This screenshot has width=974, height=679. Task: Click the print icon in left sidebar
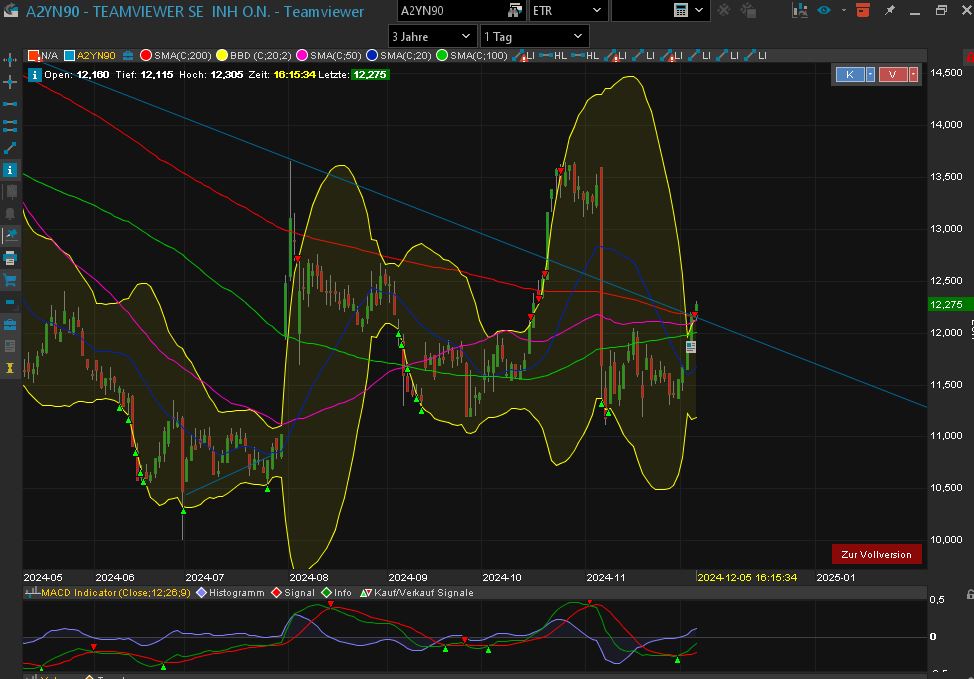coord(10,258)
